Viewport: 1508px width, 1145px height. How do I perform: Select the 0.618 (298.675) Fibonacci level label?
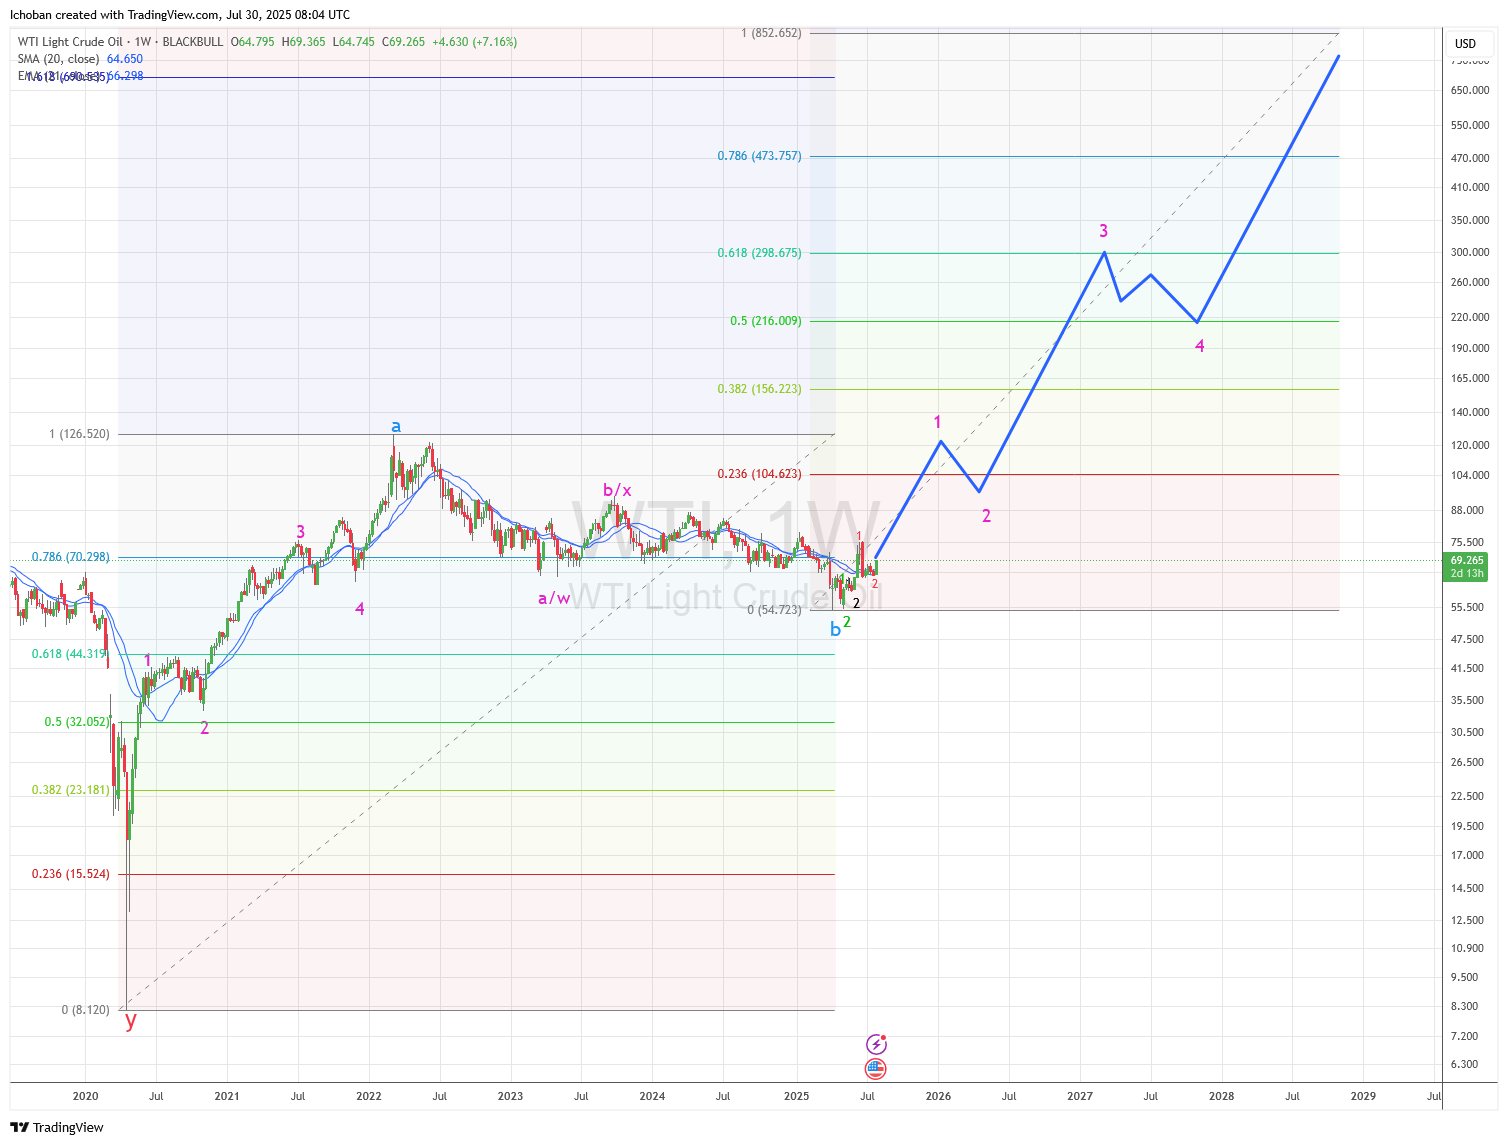(x=759, y=253)
